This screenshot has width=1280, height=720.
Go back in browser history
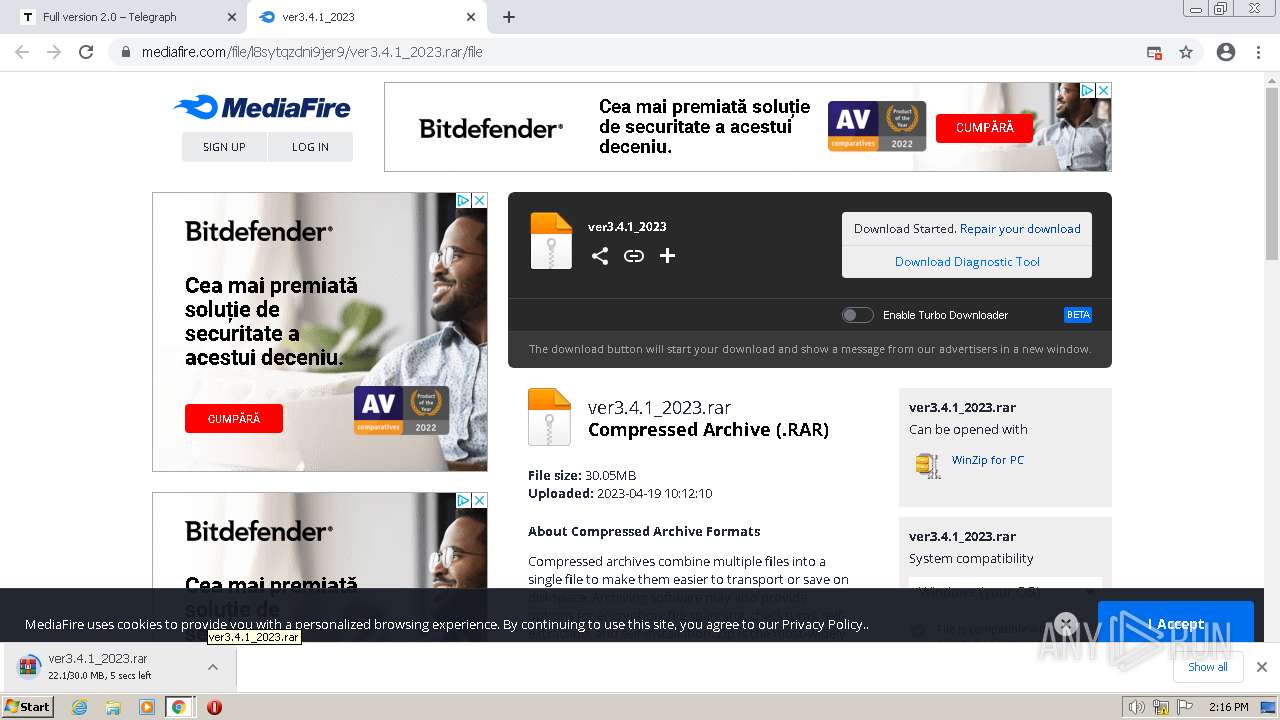pyautogui.click(x=22, y=52)
